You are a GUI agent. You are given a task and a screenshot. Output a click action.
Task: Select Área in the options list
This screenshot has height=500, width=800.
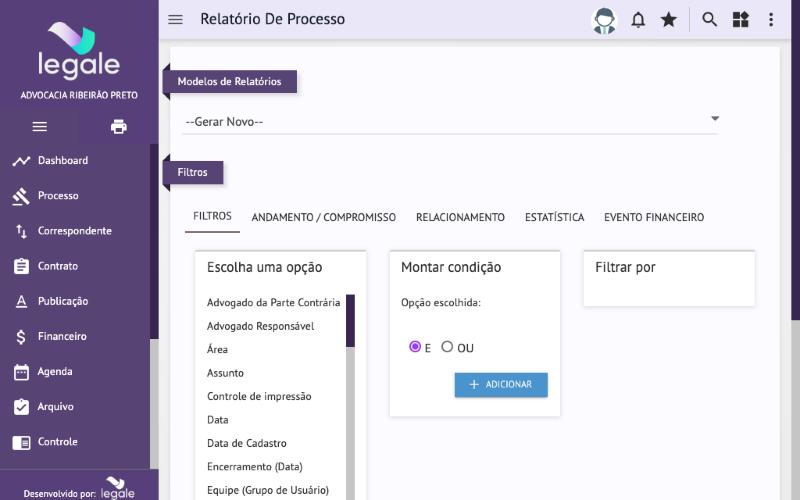(217, 349)
